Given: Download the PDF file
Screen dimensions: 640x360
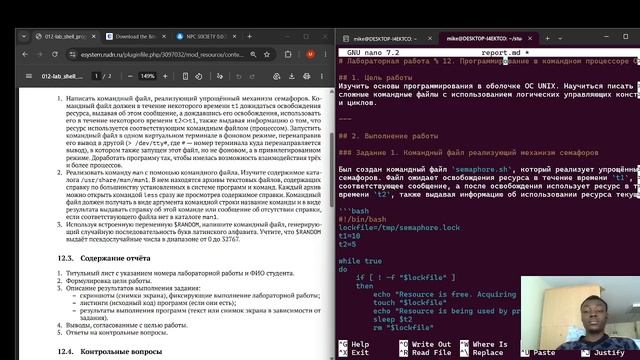Looking at the screenshot, I should pyautogui.click(x=291, y=76).
